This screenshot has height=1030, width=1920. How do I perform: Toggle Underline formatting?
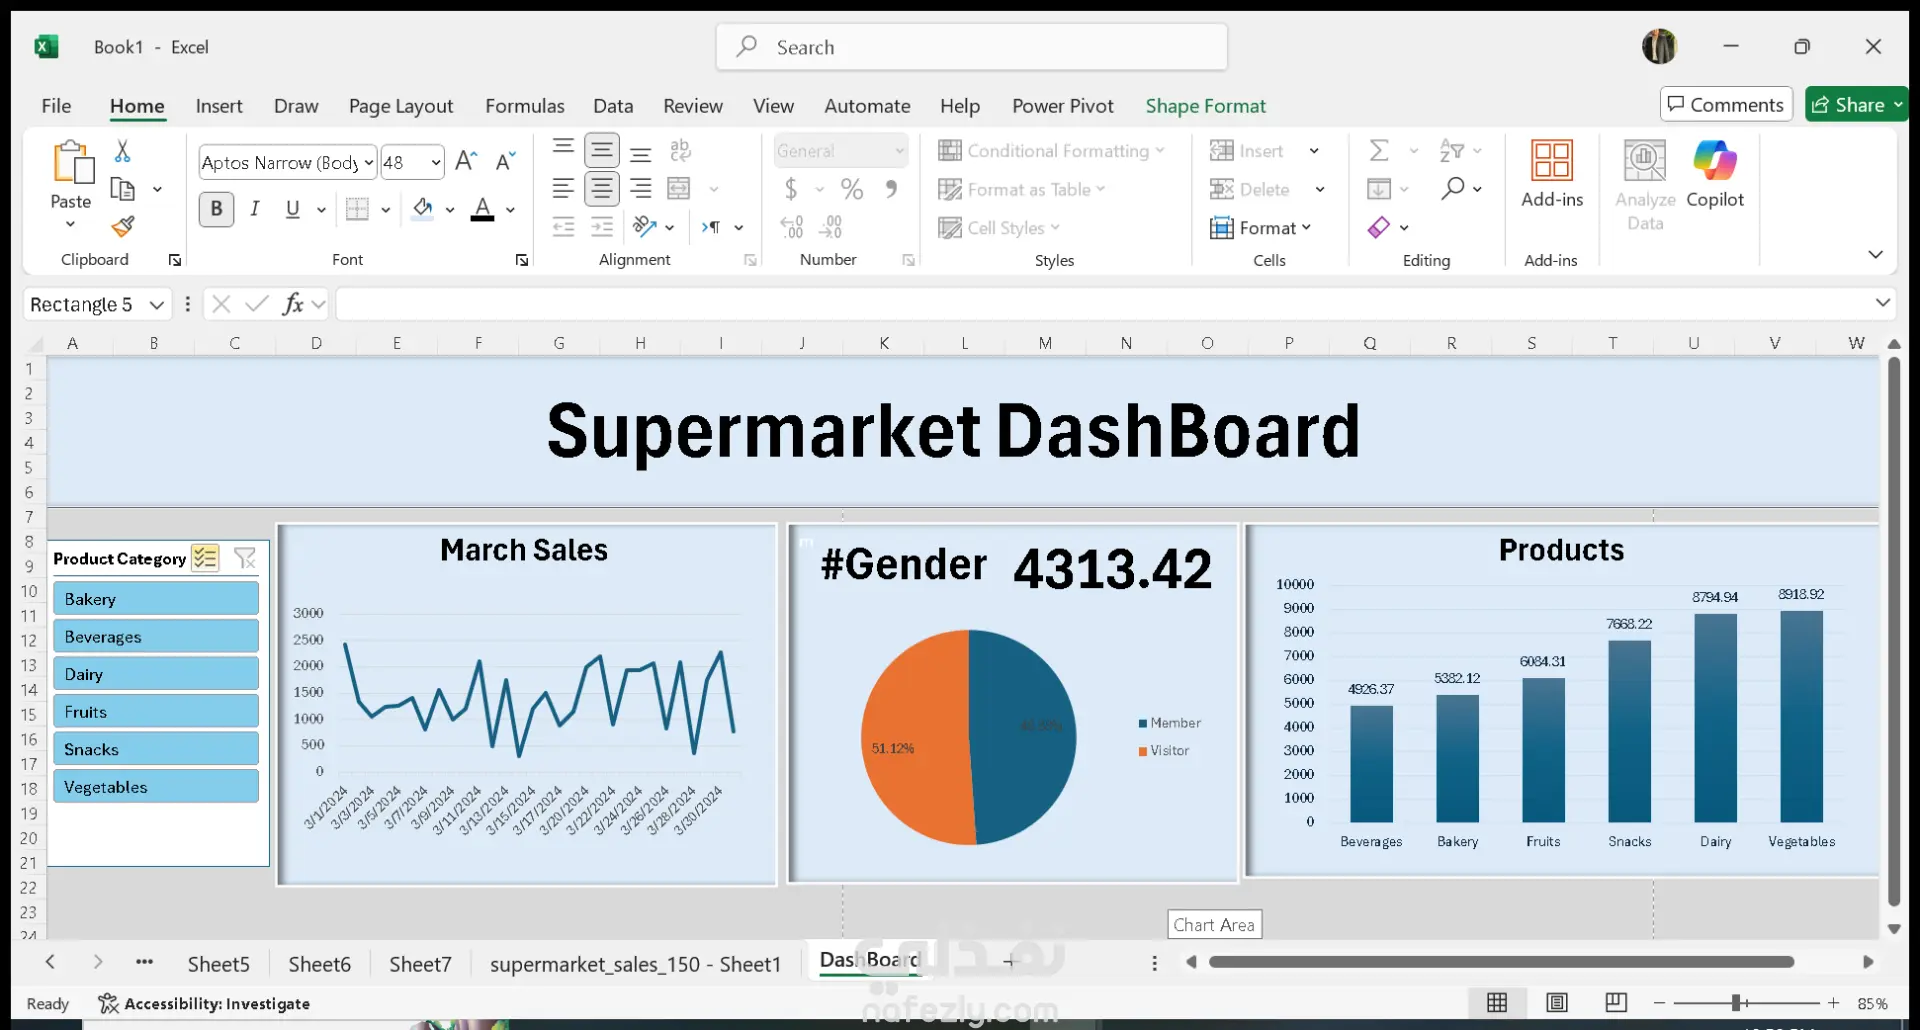pyautogui.click(x=292, y=209)
